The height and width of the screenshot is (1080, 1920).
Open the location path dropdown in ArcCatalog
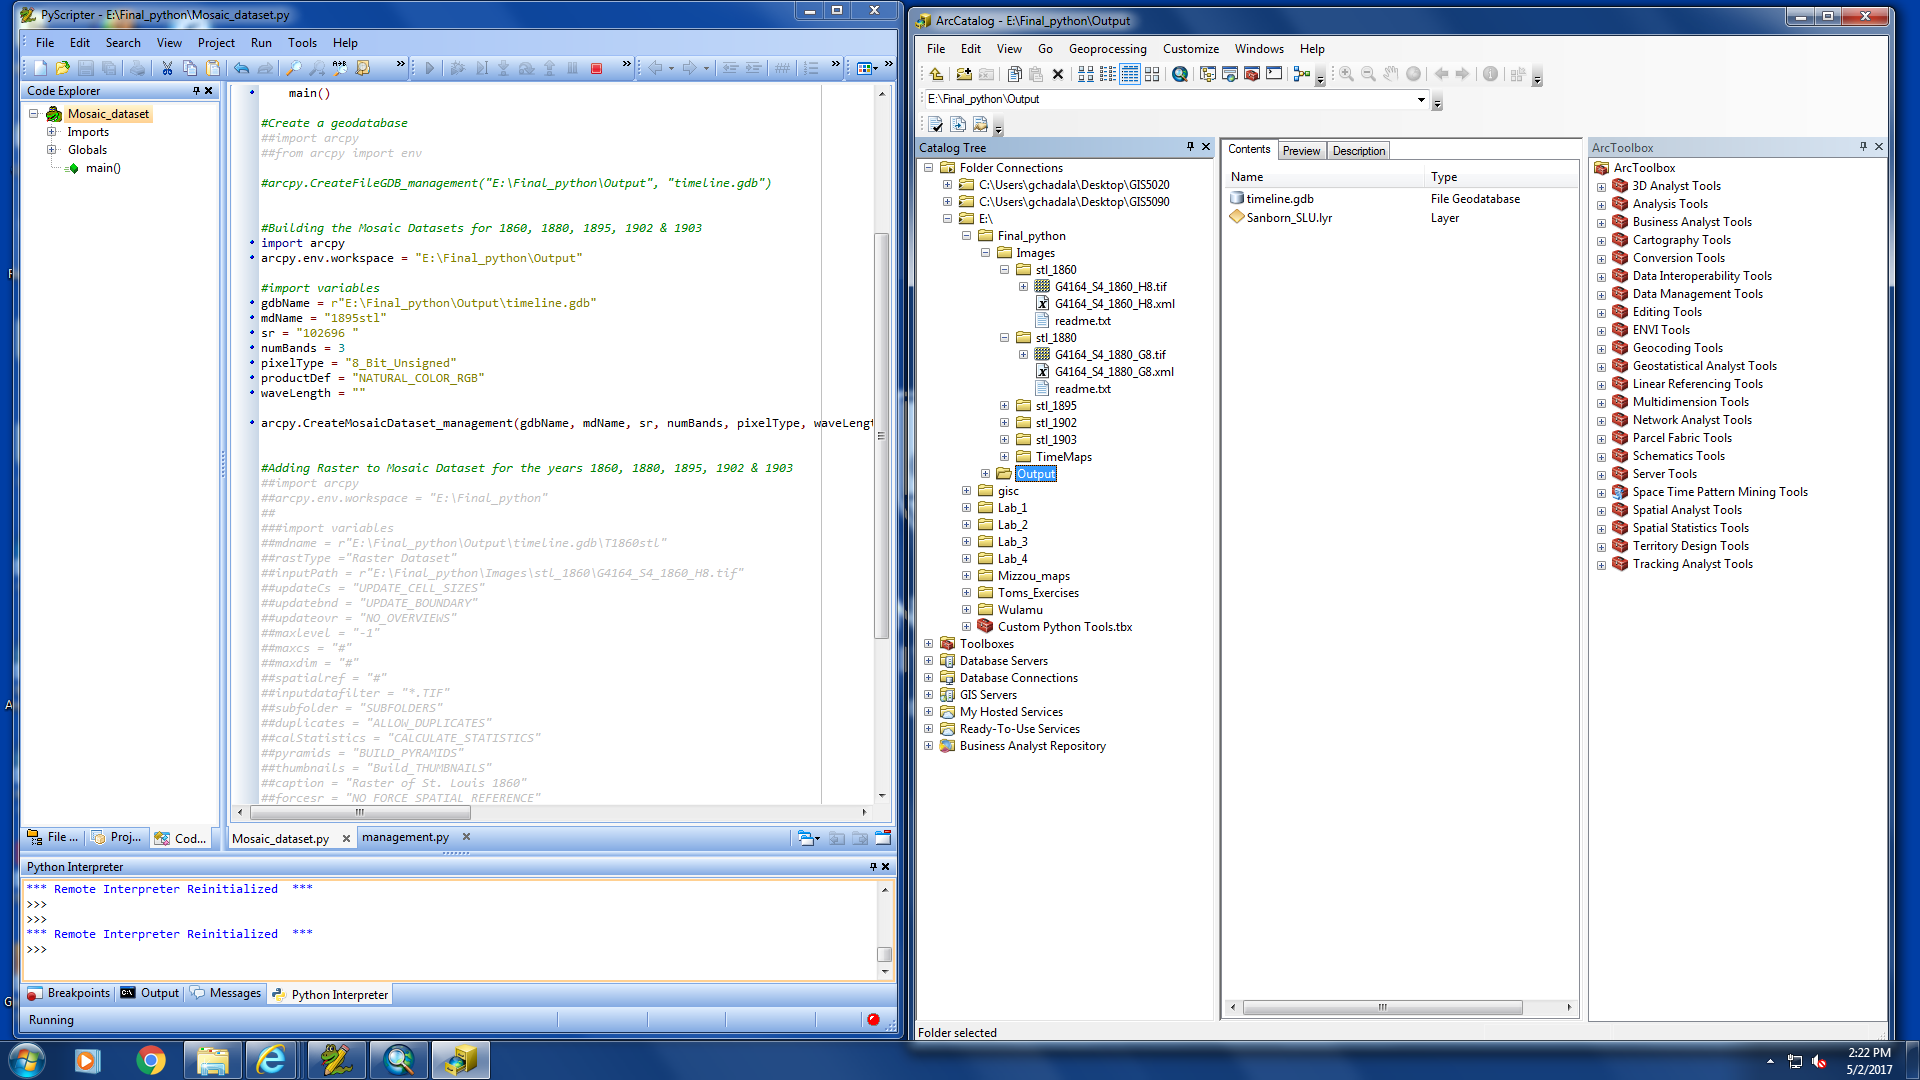1421,100
